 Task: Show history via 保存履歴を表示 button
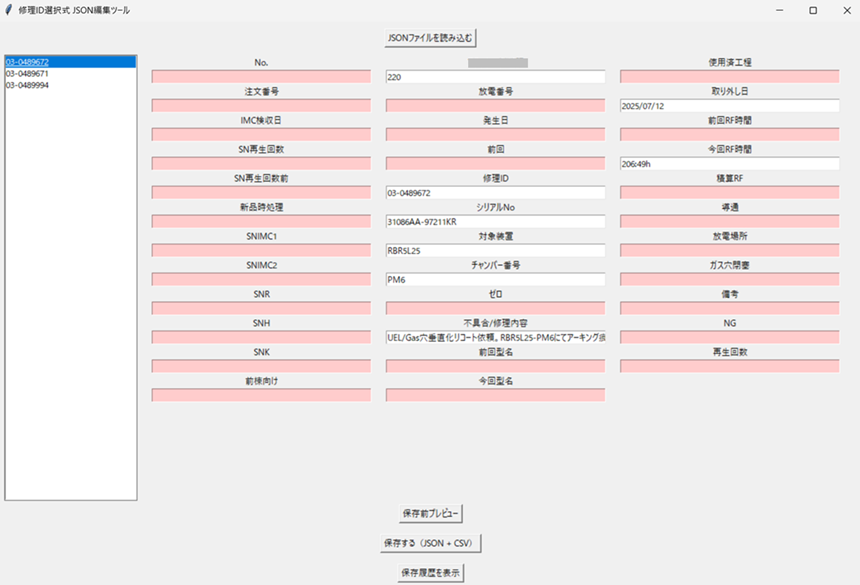430,573
